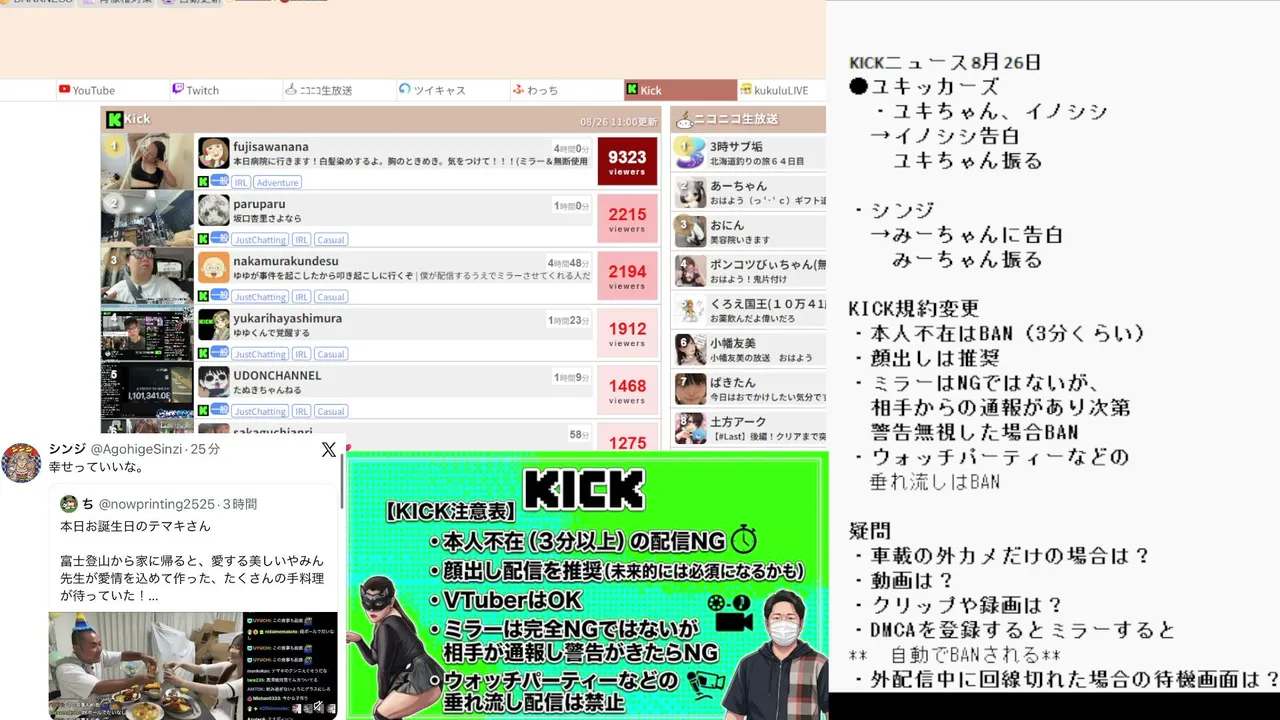Click Kick icon under paruparu's row
Image resolution: width=1280 pixels, height=720 pixels.
[203, 239]
